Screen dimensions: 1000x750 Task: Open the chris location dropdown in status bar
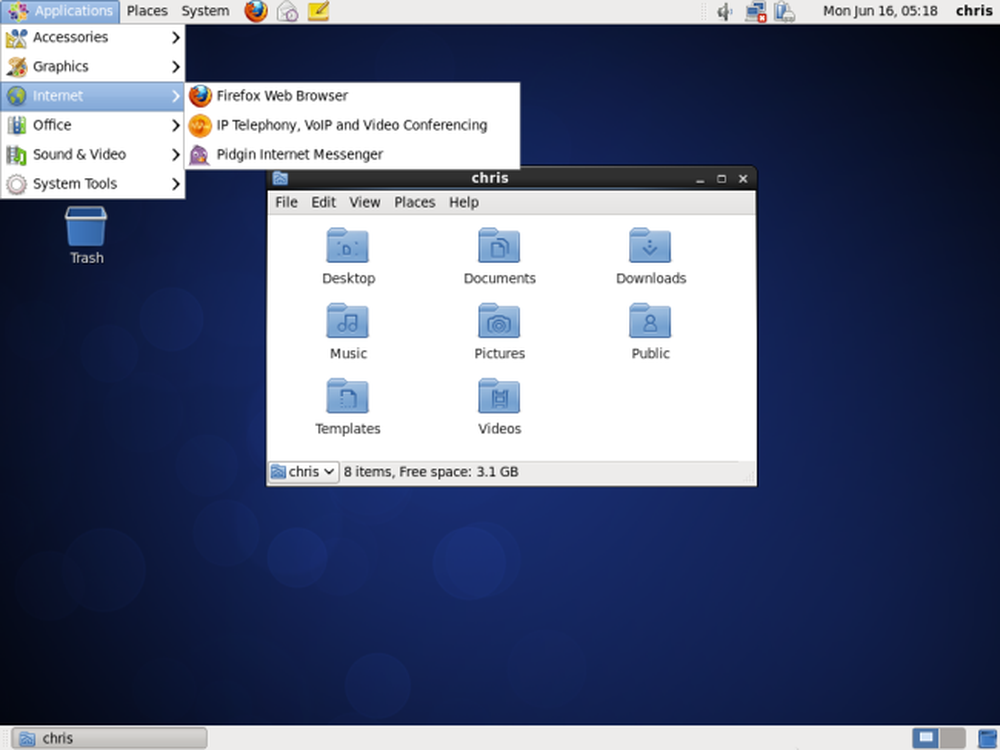pos(304,472)
